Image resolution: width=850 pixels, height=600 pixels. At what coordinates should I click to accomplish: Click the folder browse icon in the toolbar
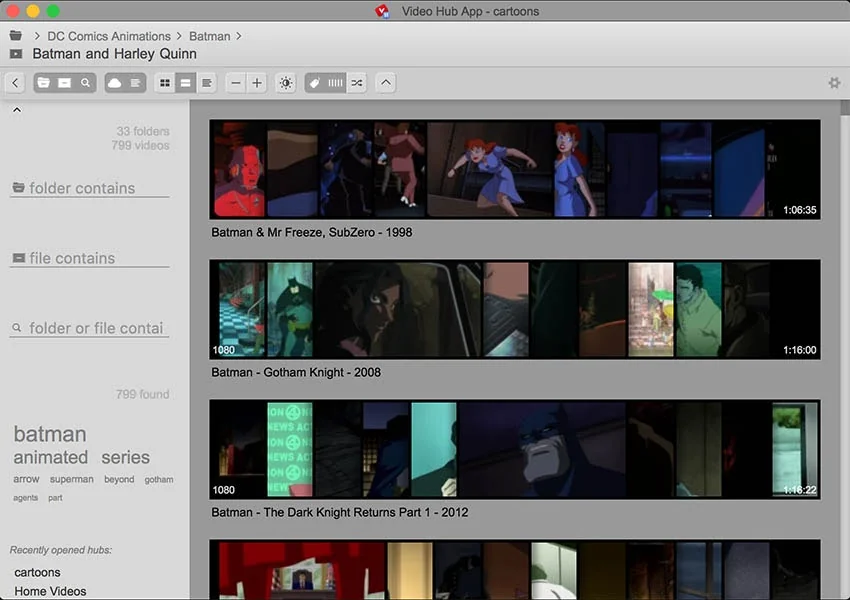(x=43, y=83)
